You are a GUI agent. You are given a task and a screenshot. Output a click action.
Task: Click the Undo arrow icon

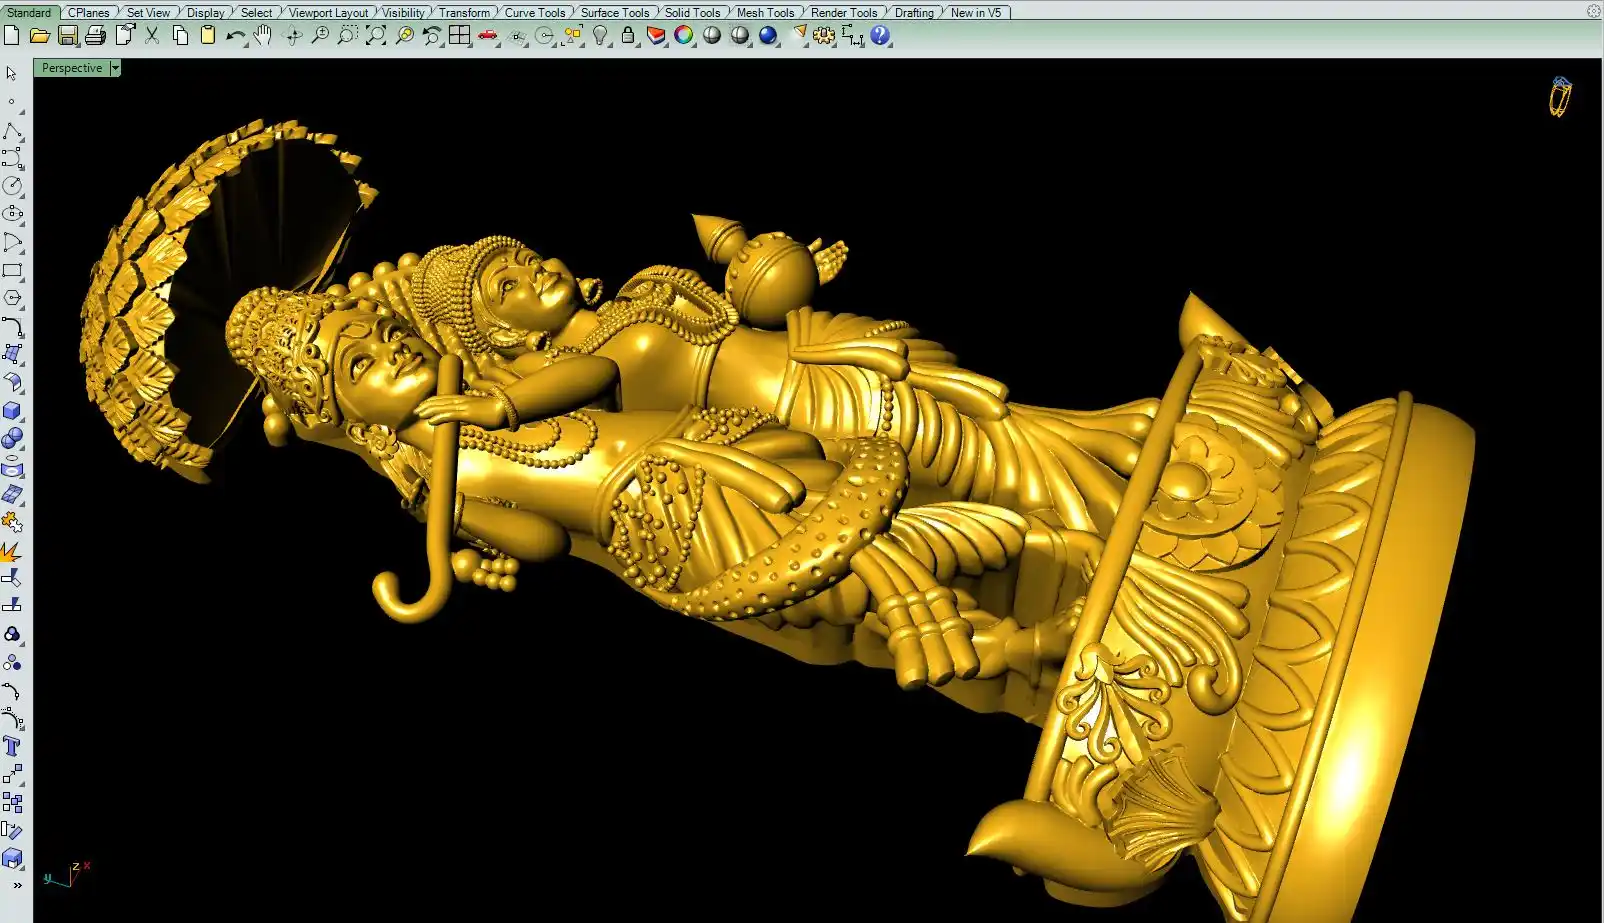235,36
